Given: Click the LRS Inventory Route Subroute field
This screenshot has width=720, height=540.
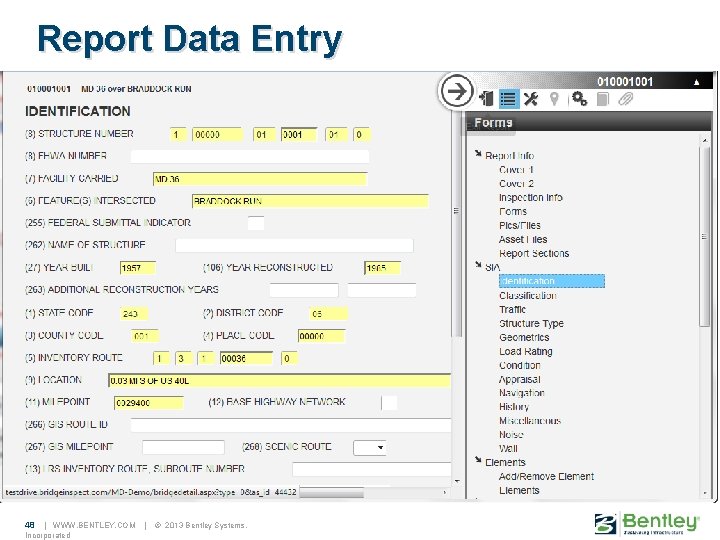Looking at the screenshot, I should [x=371, y=469].
